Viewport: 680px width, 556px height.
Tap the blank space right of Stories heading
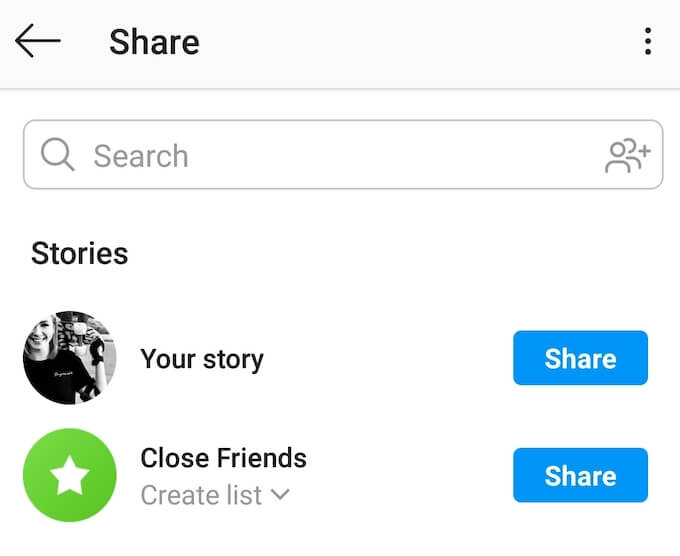pos(390,253)
